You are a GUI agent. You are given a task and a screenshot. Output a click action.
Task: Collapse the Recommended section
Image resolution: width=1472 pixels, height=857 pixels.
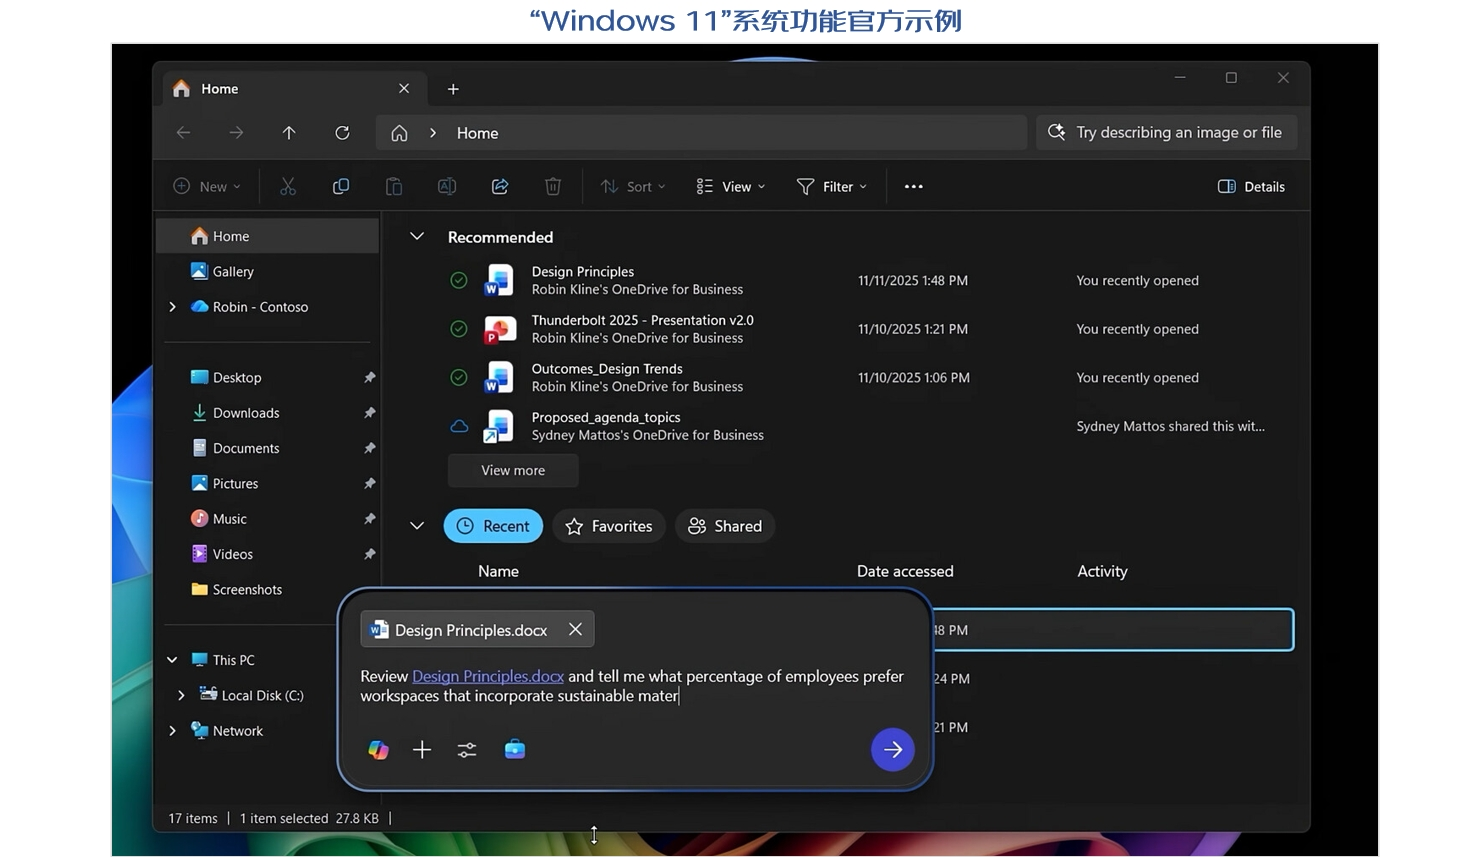click(417, 237)
